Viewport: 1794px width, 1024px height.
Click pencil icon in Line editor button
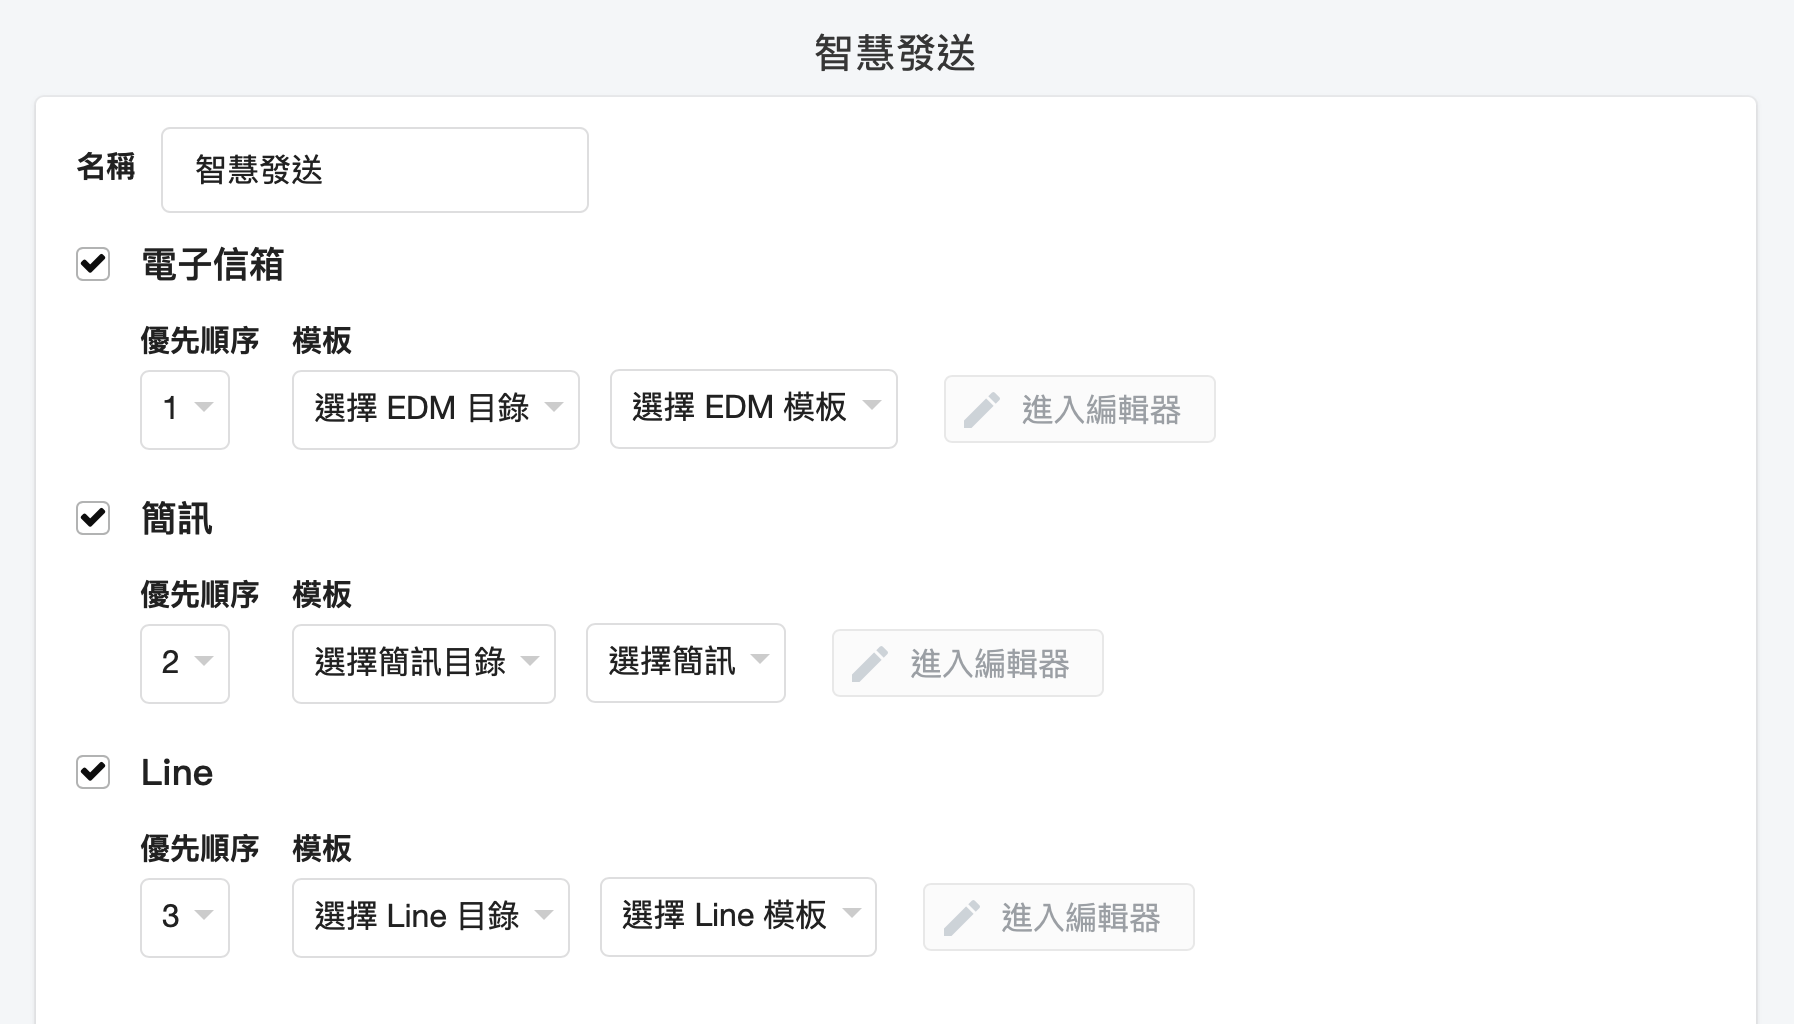[961, 918]
